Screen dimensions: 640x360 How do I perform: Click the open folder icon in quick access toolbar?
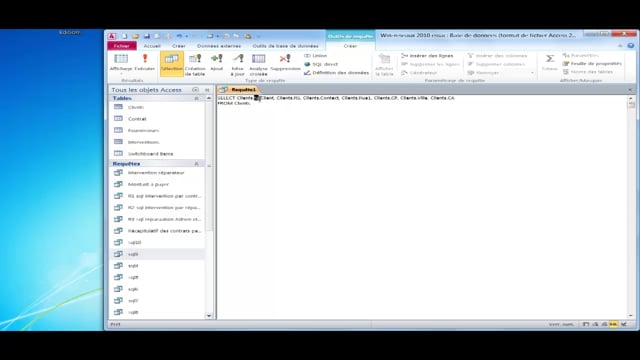136,36
